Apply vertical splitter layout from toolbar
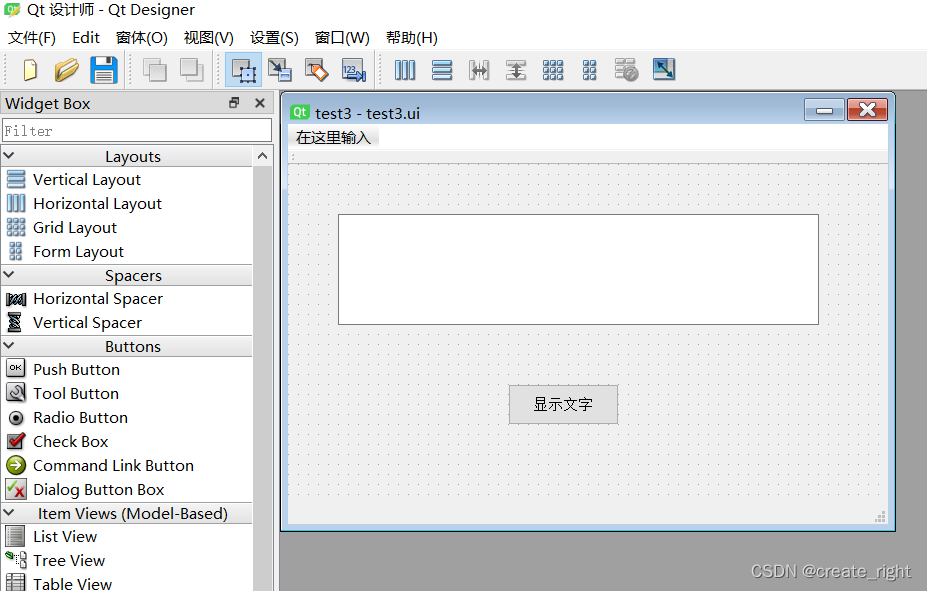This screenshot has height=591, width=927. click(516, 70)
